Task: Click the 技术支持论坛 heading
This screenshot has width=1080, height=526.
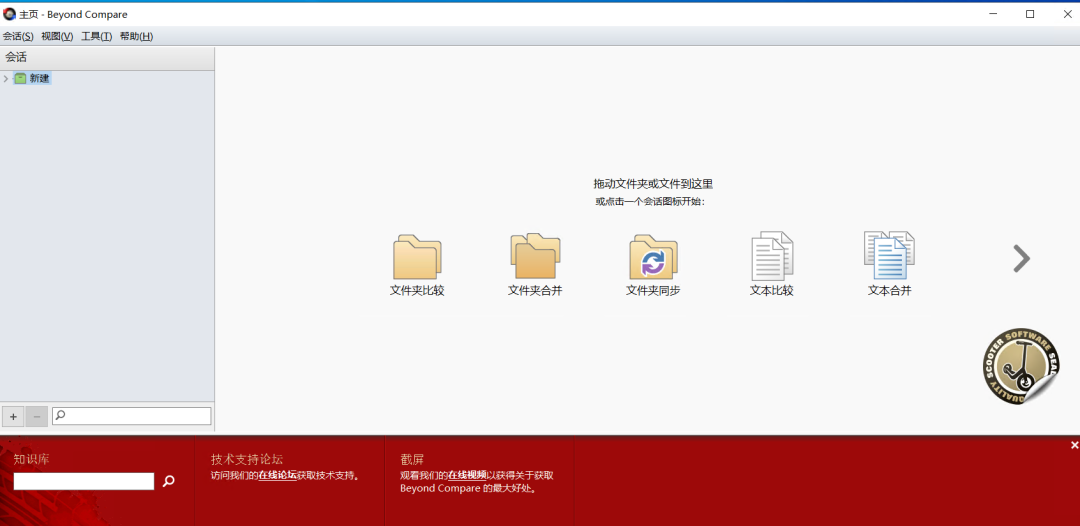Action: 247,459
